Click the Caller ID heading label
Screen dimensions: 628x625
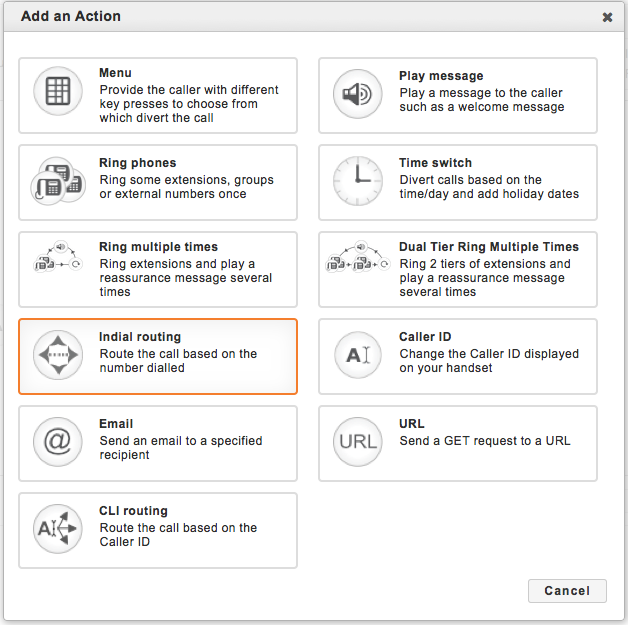pos(425,338)
